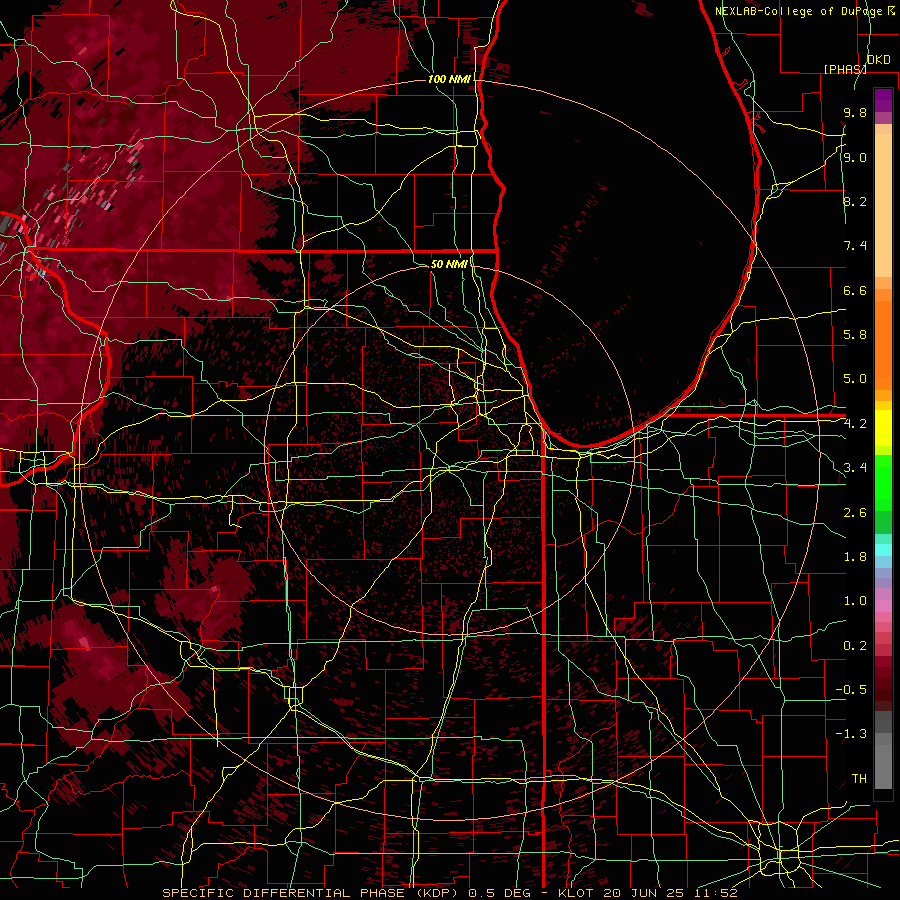This screenshot has height=900, width=900.
Task: Select the "5.0" scale value
Action: pyautogui.click(x=855, y=379)
